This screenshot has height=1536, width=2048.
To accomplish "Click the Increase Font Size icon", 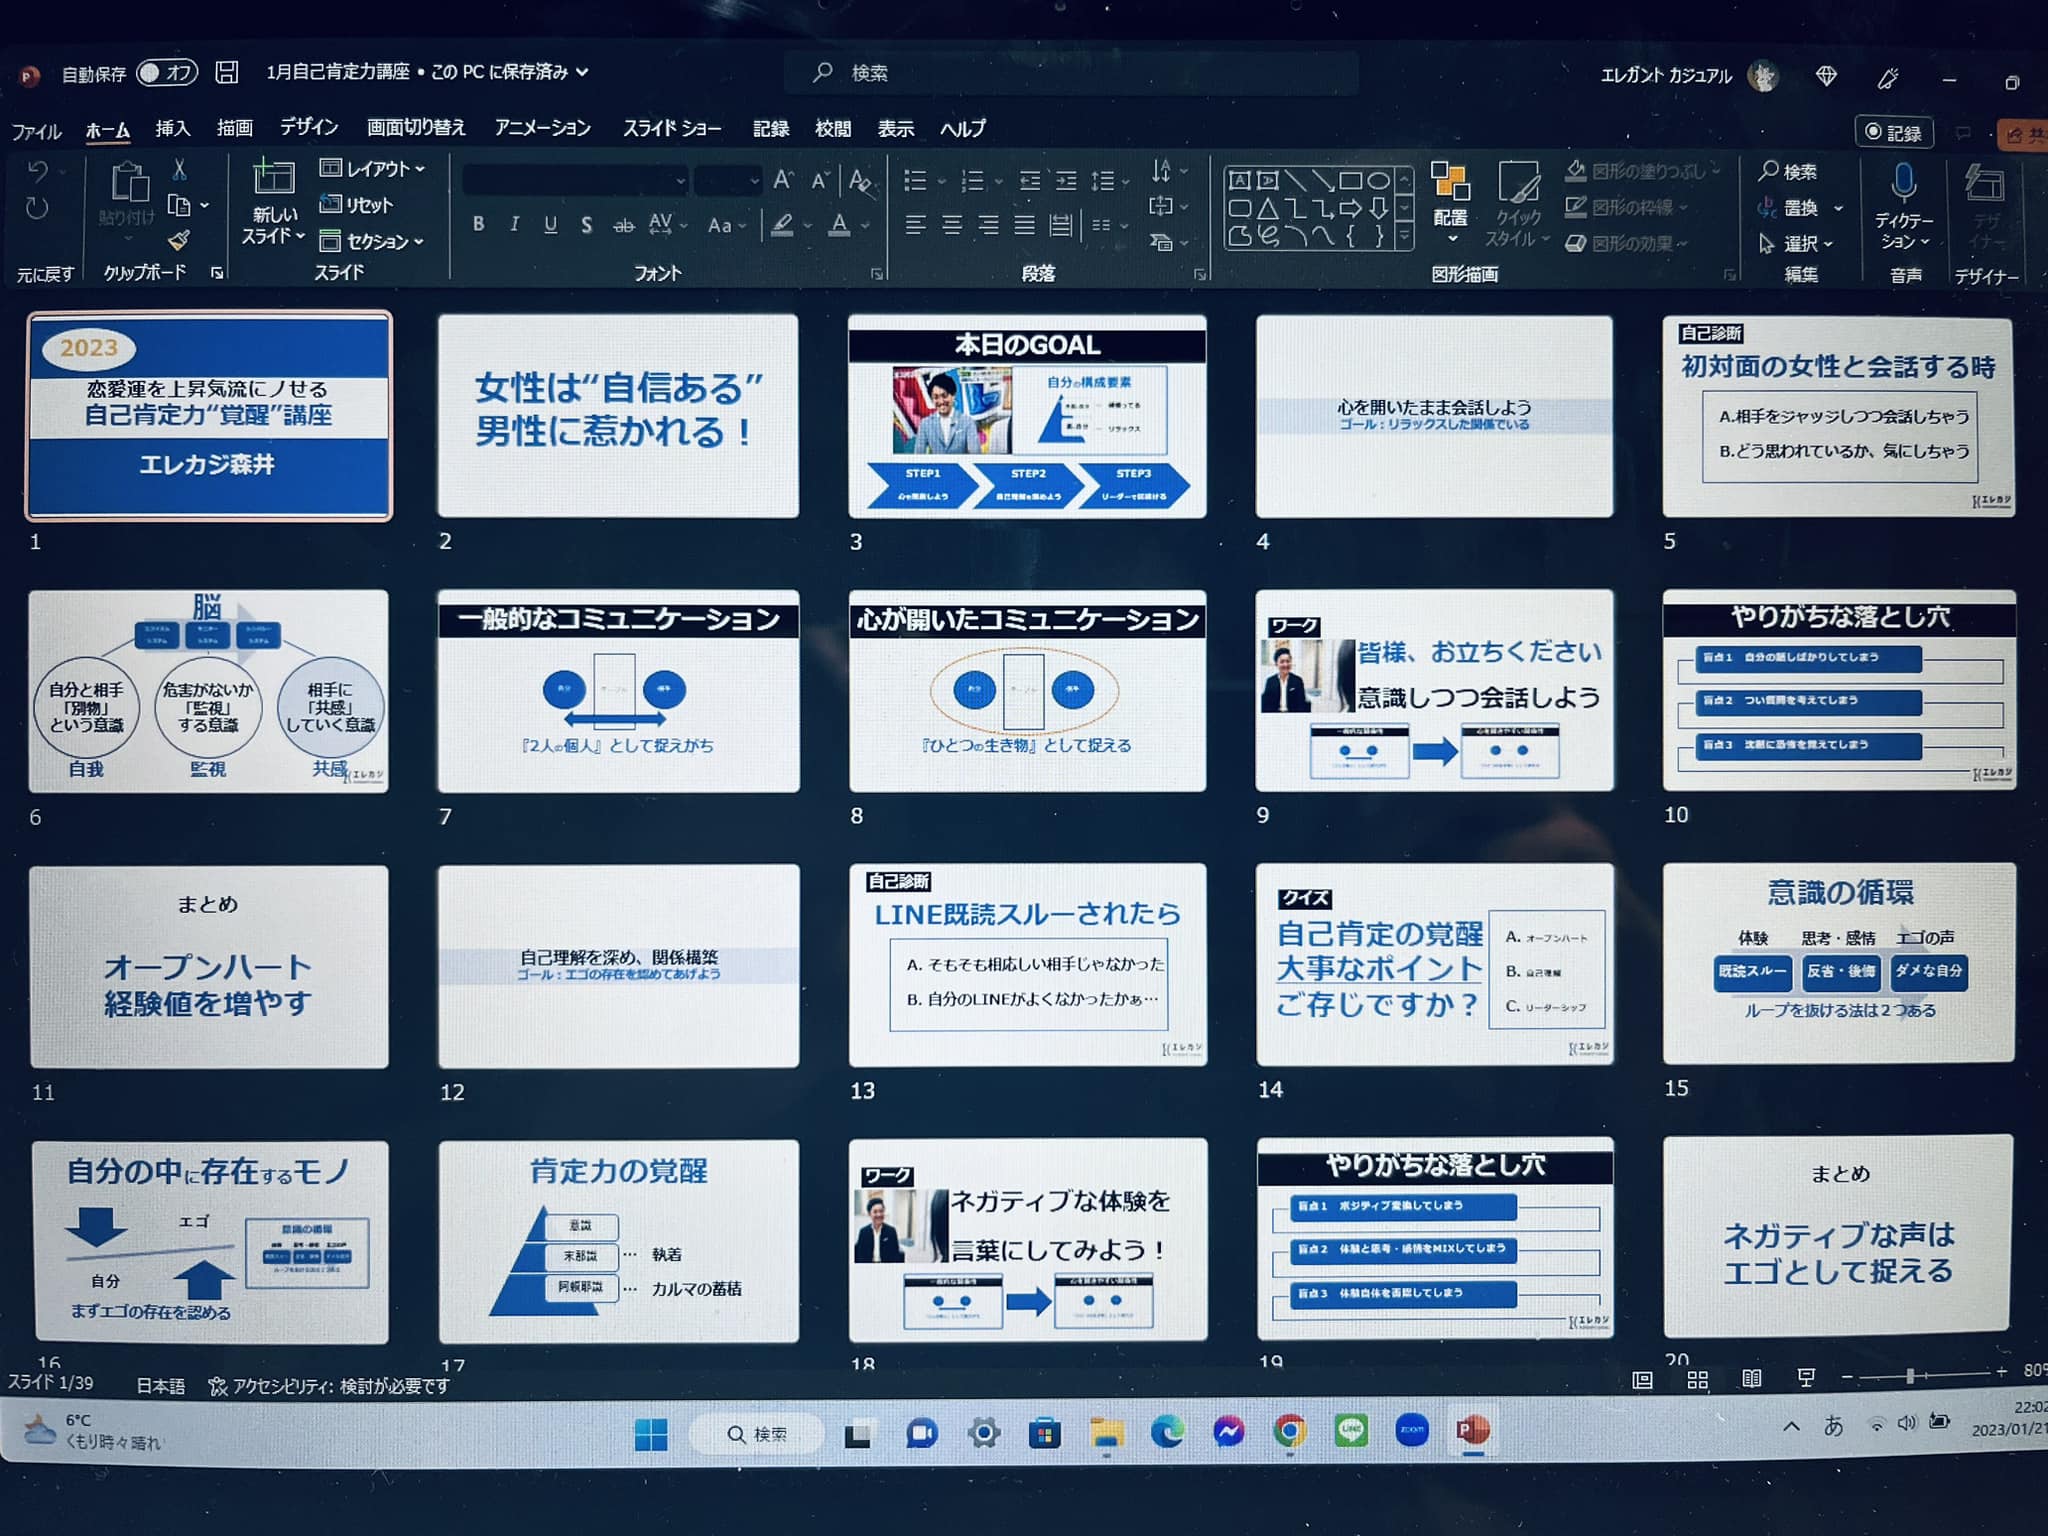I will [x=783, y=180].
